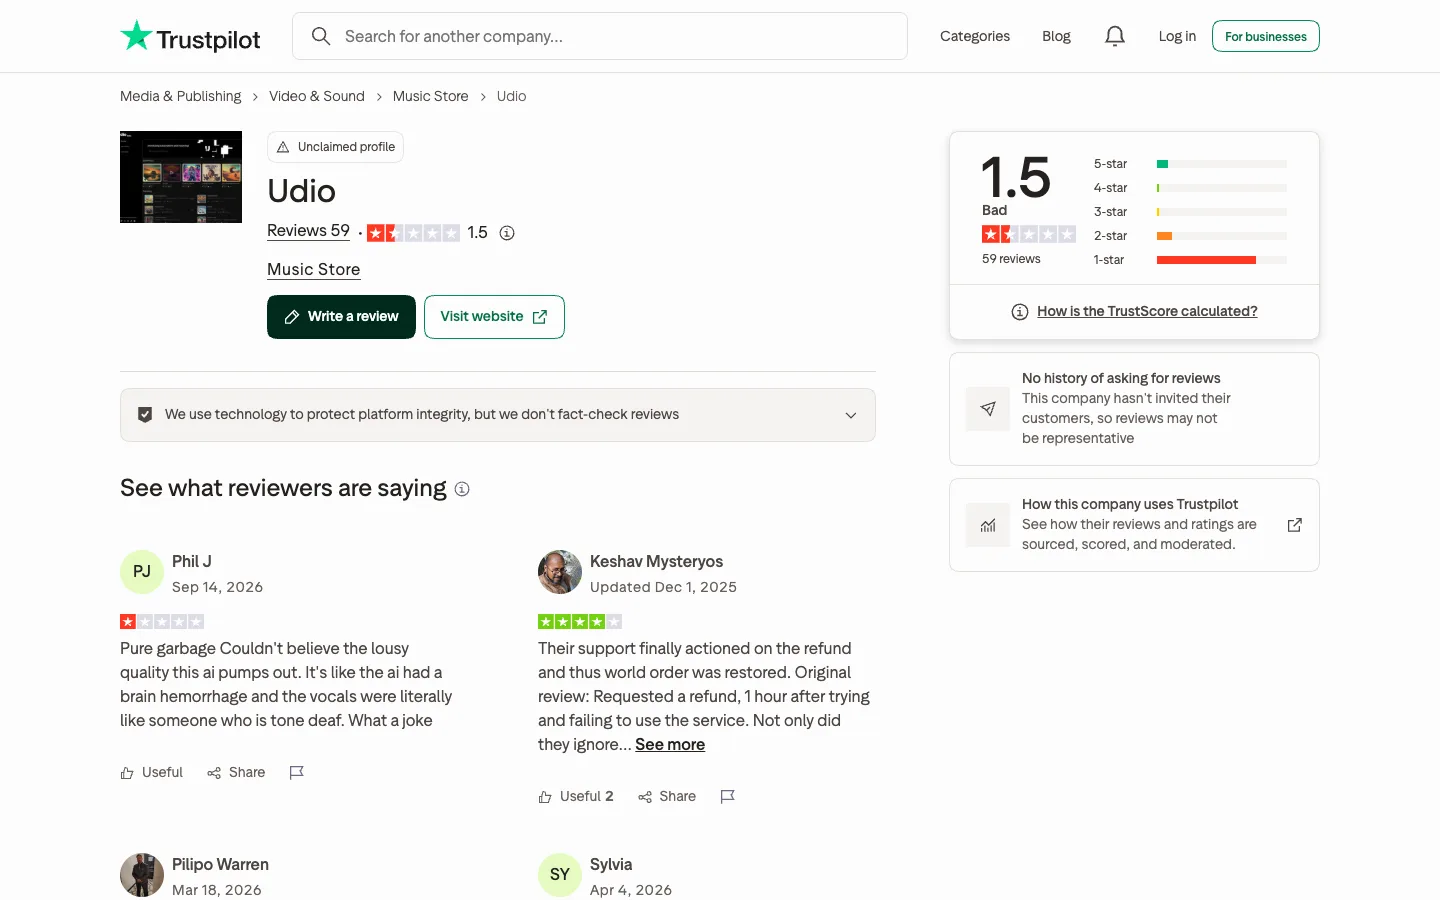Click SY avatar of Sylvia
The height and width of the screenshot is (900, 1440).
point(560,875)
